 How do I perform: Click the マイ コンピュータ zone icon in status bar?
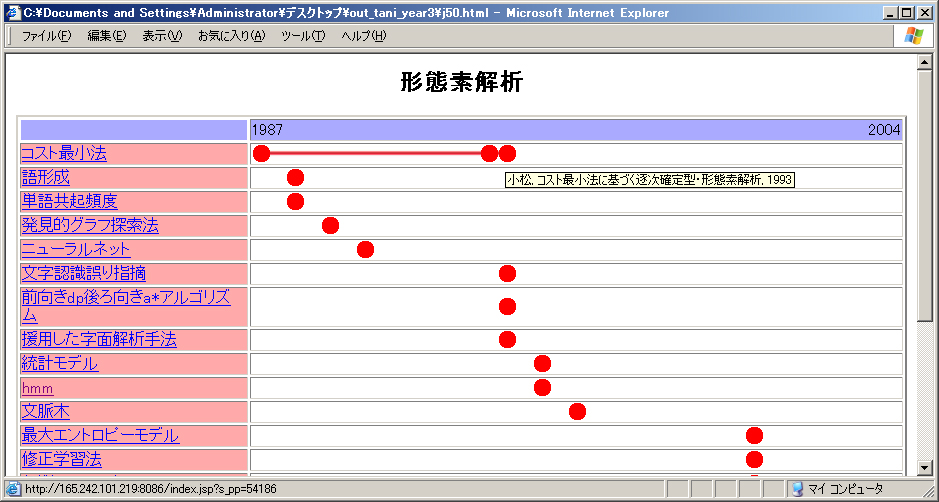coord(798,489)
